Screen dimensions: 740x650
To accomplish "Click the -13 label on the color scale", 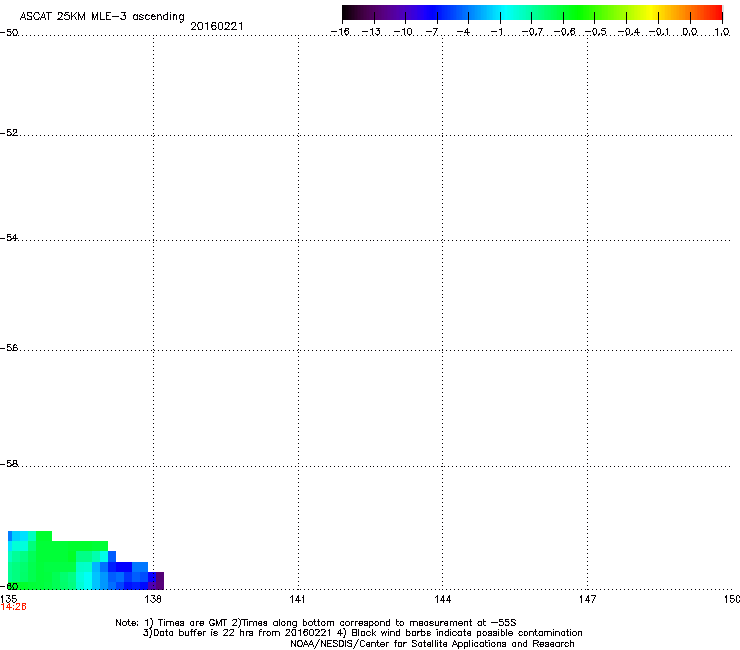I will [371, 32].
